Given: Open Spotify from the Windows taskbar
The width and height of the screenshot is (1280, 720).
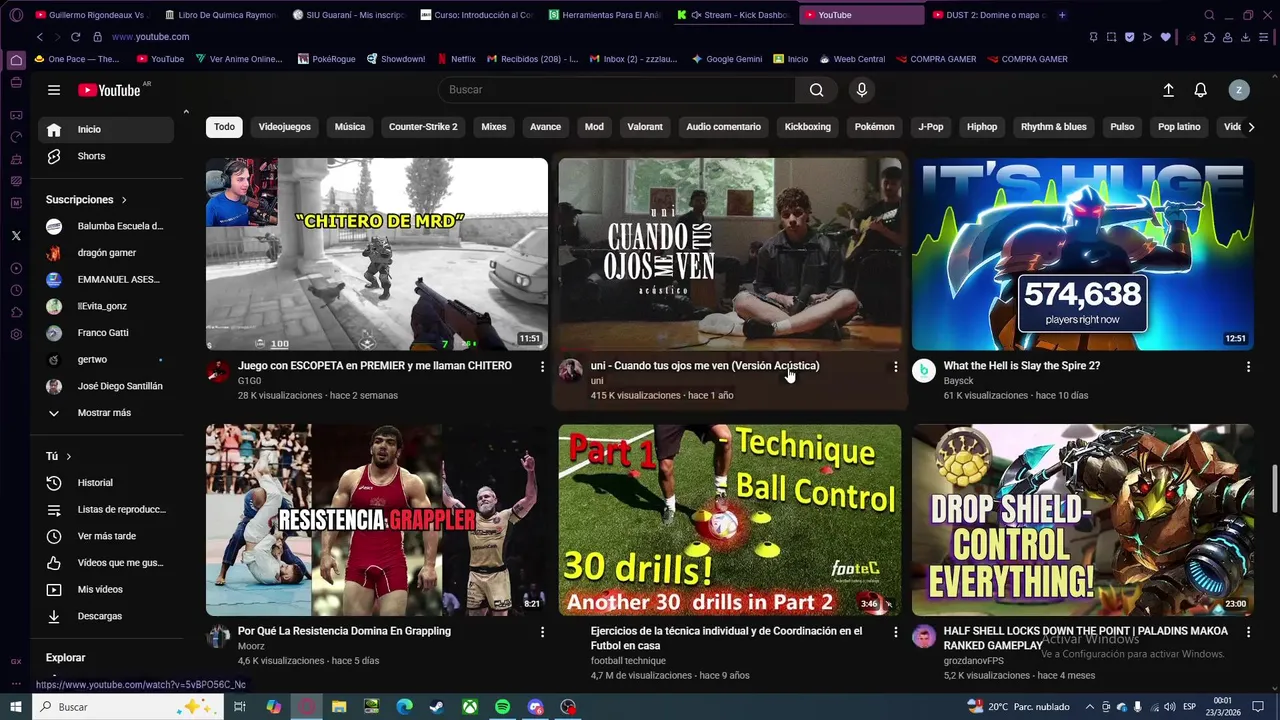Looking at the screenshot, I should click(503, 707).
